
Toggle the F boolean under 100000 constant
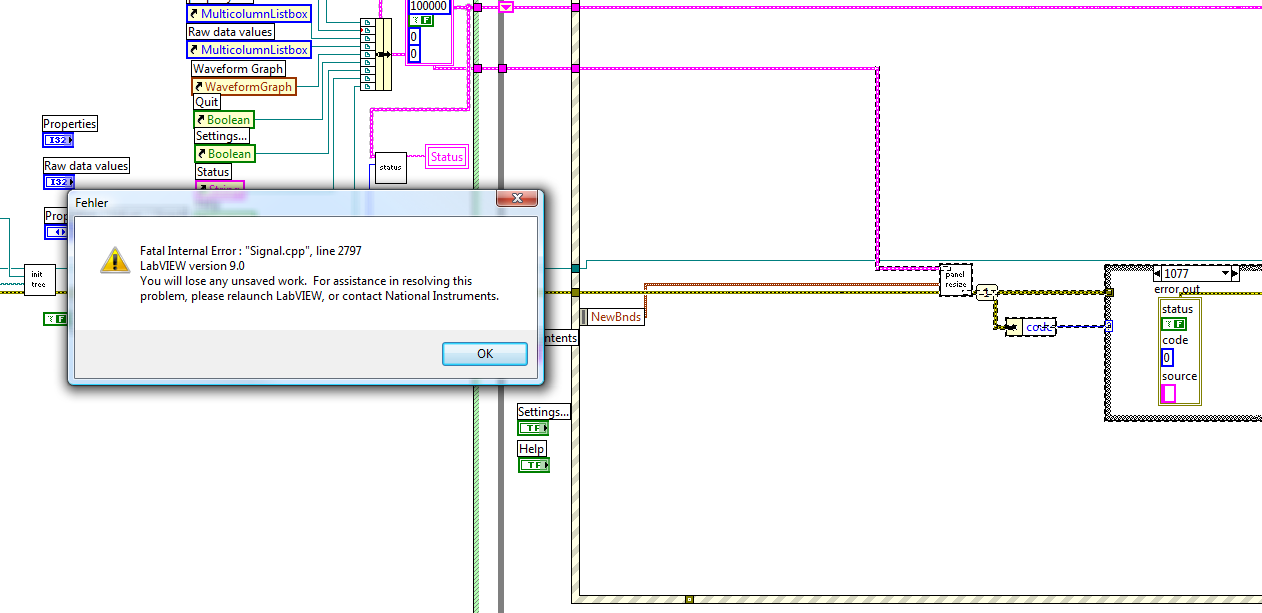coord(419,20)
